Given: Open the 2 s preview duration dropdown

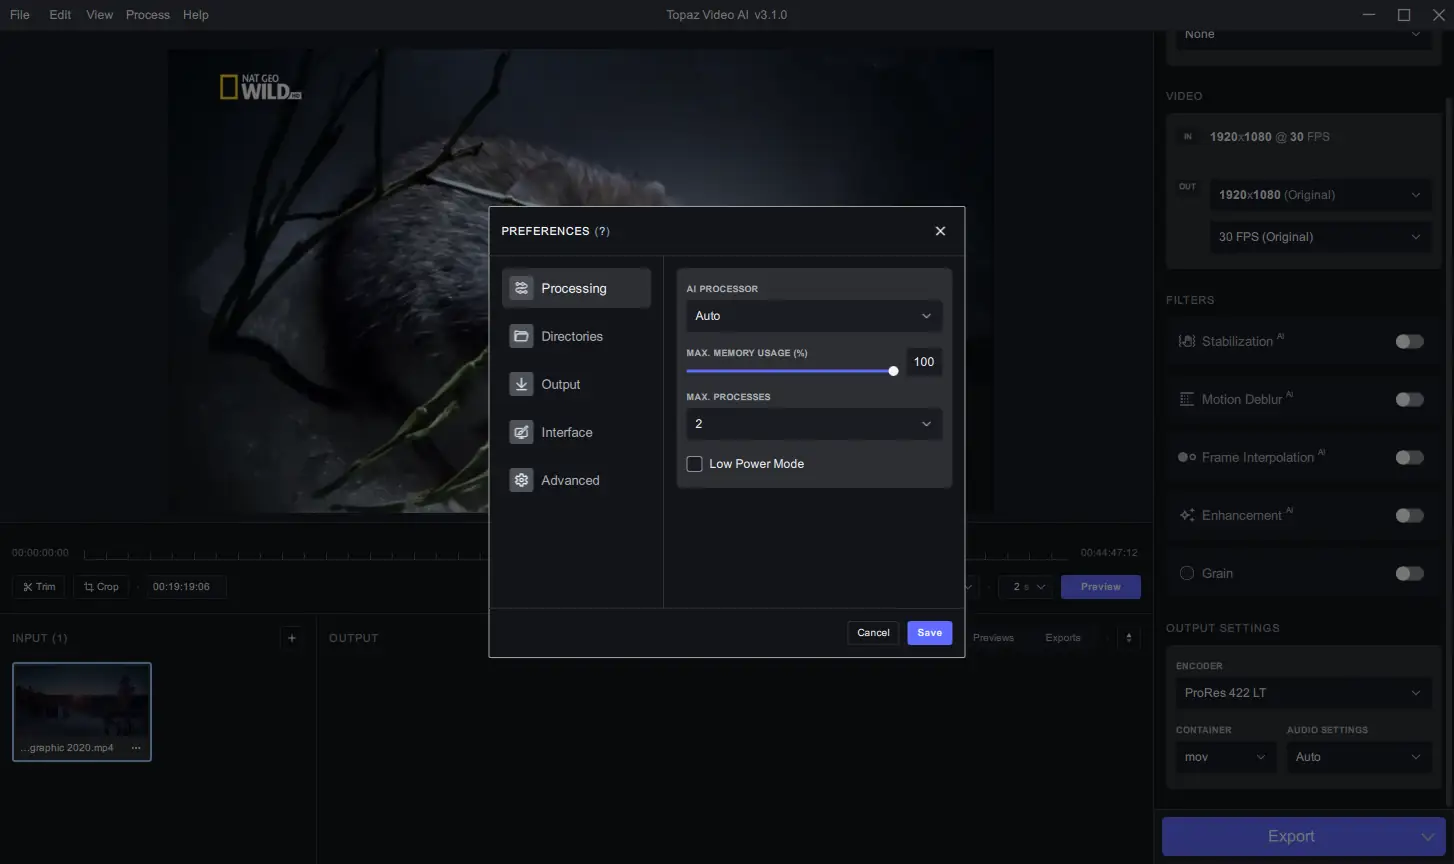Looking at the screenshot, I should pyautogui.click(x=1028, y=587).
